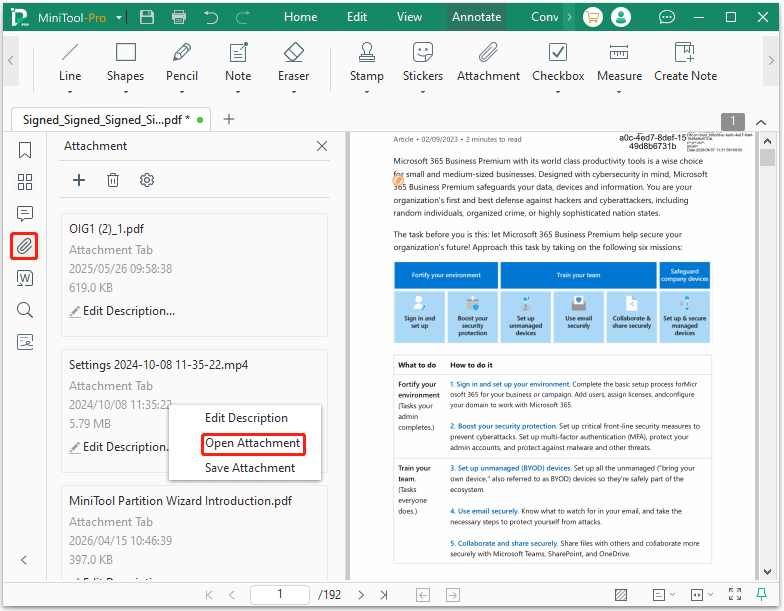Collapse the ribbon with up chevron

click(761, 122)
